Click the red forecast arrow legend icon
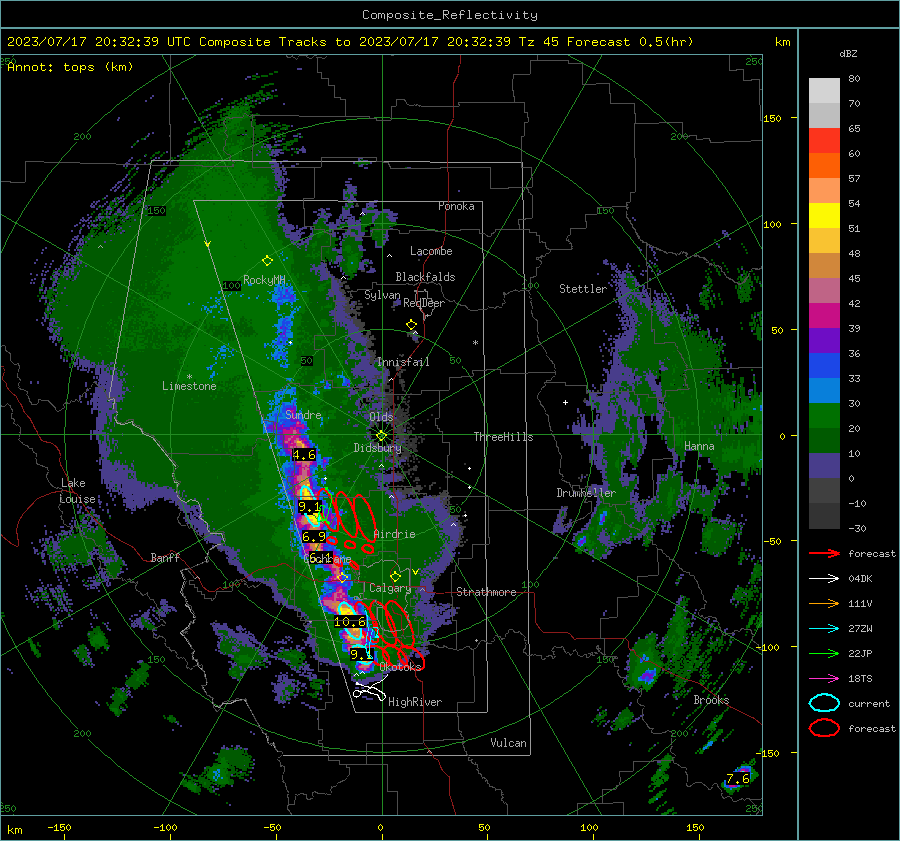This screenshot has height=841, width=900. point(824,553)
